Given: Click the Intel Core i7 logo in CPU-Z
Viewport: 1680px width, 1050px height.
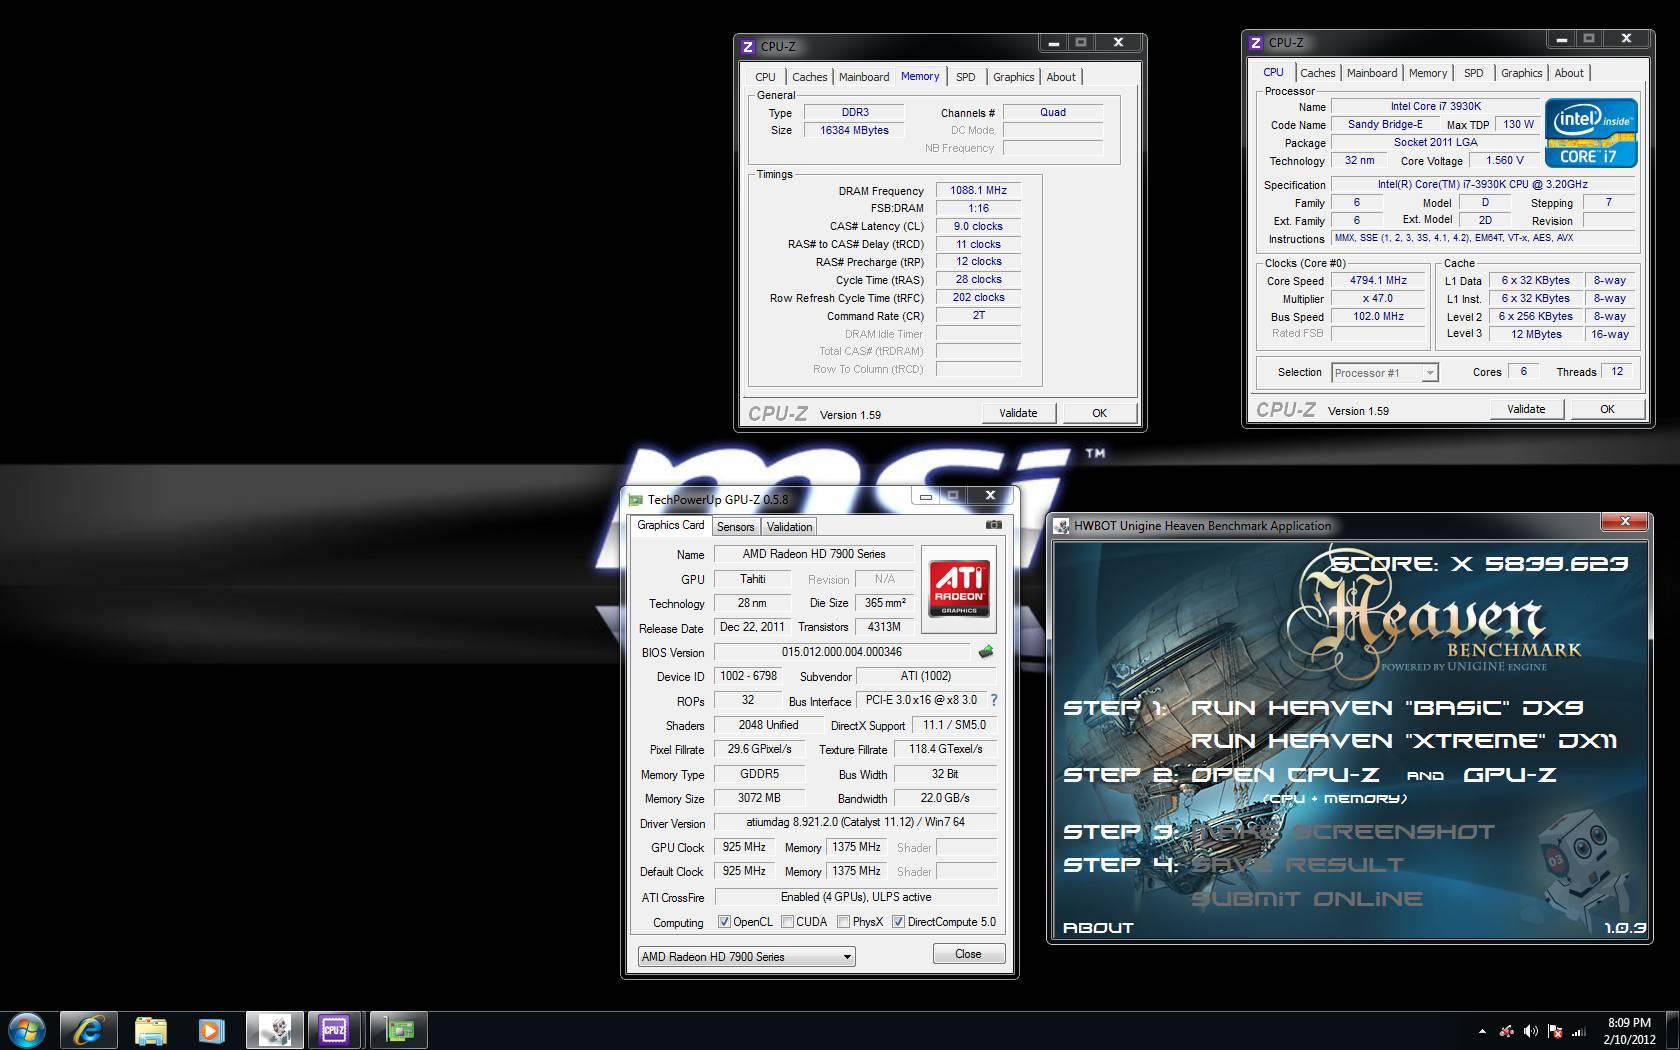Looking at the screenshot, I should pos(1591,132).
